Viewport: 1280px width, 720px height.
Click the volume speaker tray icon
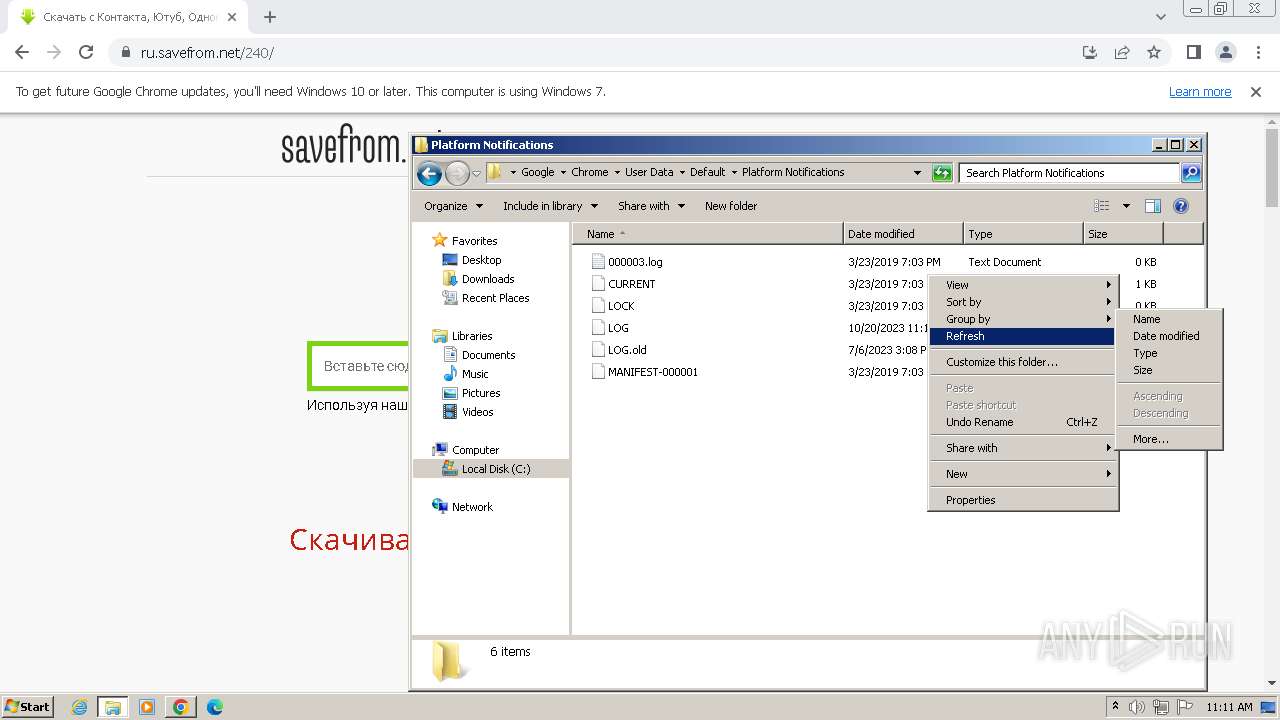tap(1137, 707)
